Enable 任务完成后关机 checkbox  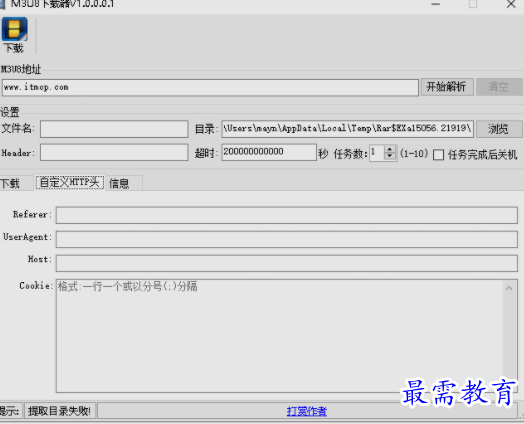[438, 155]
